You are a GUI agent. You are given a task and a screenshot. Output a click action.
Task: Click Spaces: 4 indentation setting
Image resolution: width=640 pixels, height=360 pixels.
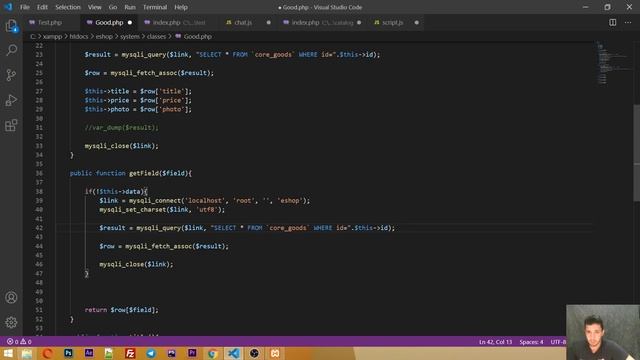click(x=531, y=342)
